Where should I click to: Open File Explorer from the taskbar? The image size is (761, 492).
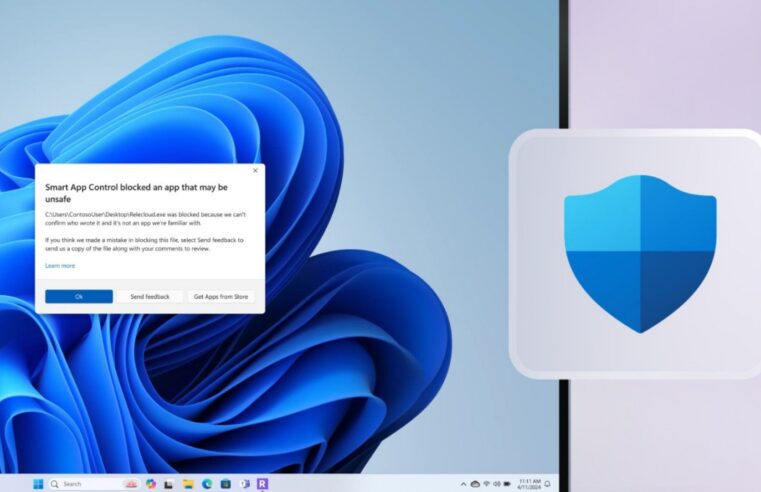[x=188, y=484]
